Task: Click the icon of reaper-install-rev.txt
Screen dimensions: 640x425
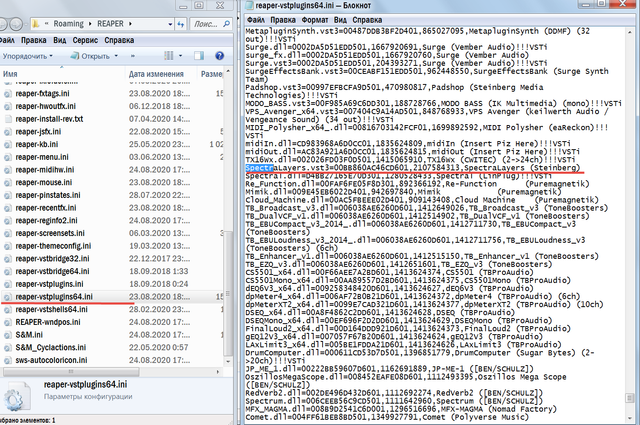Action: point(8,119)
